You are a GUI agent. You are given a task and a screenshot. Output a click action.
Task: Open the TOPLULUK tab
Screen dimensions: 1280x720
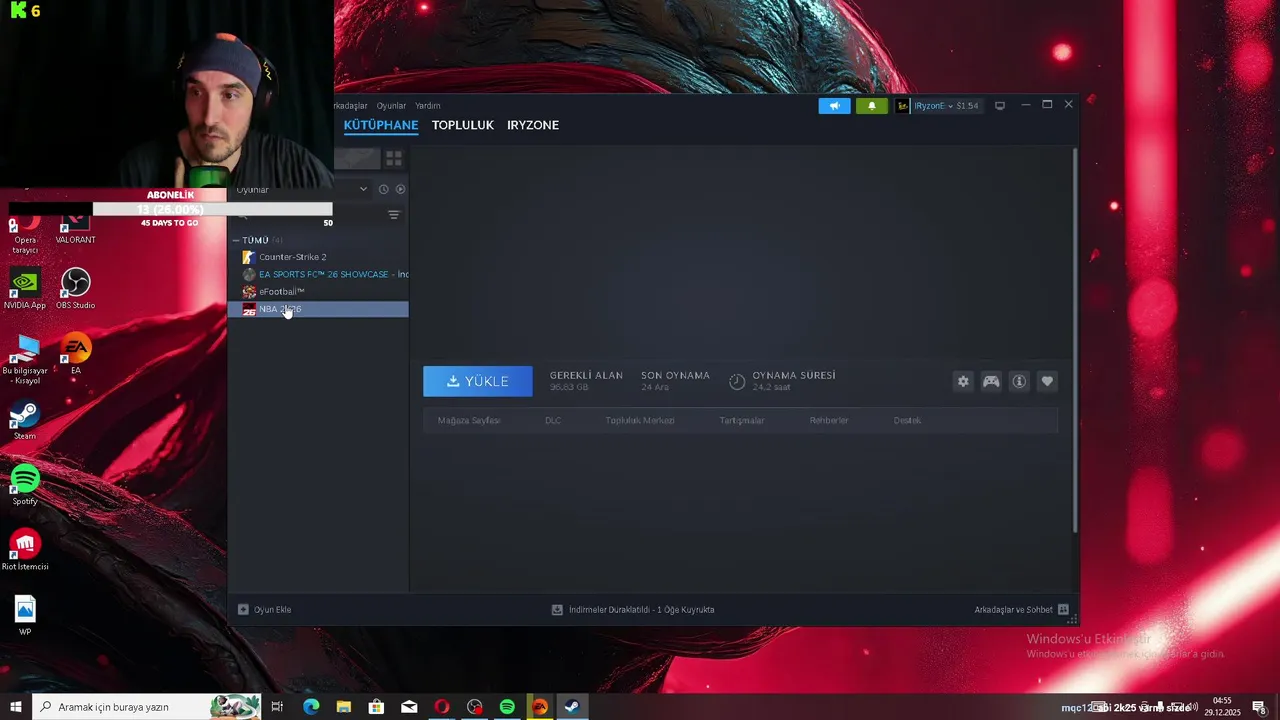(463, 125)
